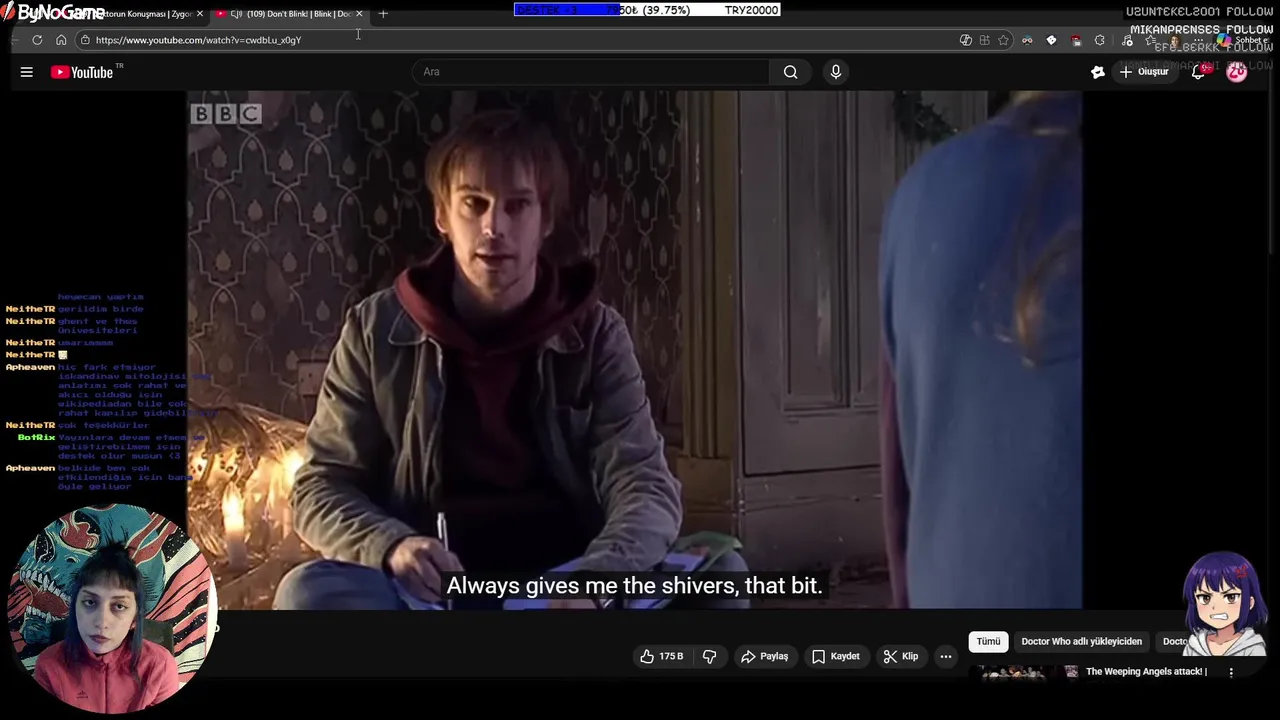Viewport: 1280px width, 720px height.
Task: Click the browser address bar URL
Action: coord(198,40)
